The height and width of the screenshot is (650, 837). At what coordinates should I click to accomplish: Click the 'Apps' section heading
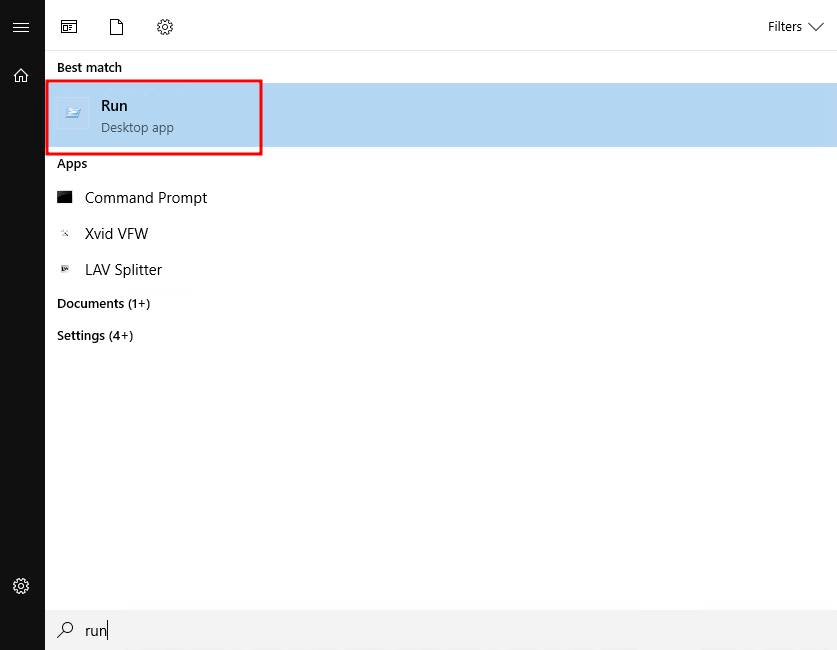(x=72, y=164)
